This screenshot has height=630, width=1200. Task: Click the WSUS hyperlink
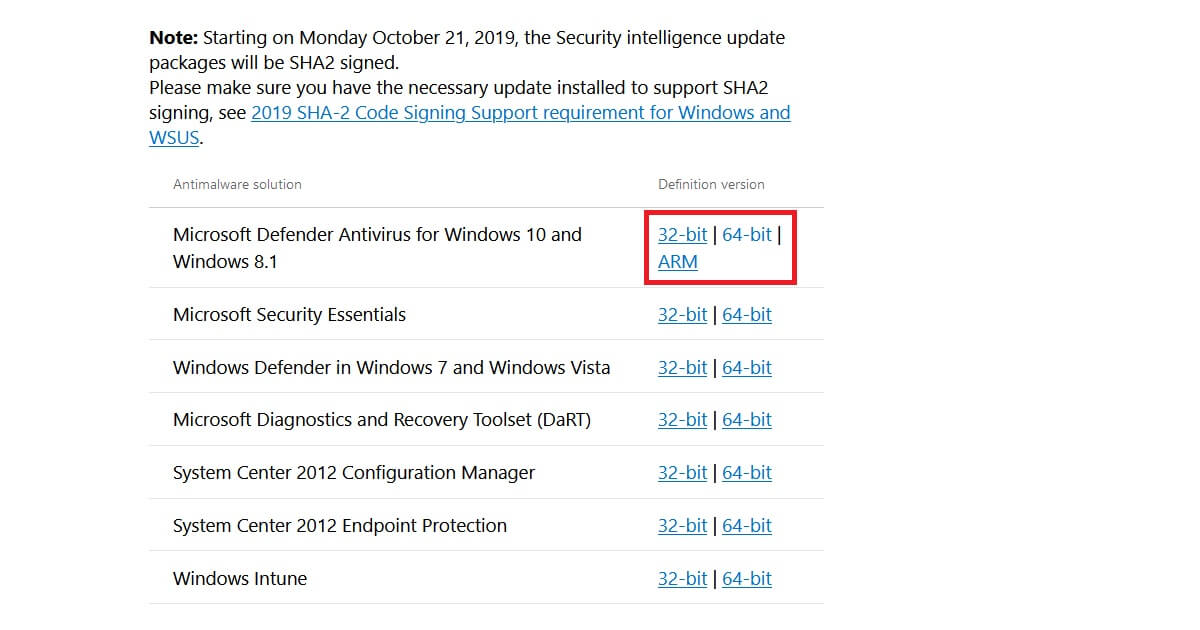173,137
